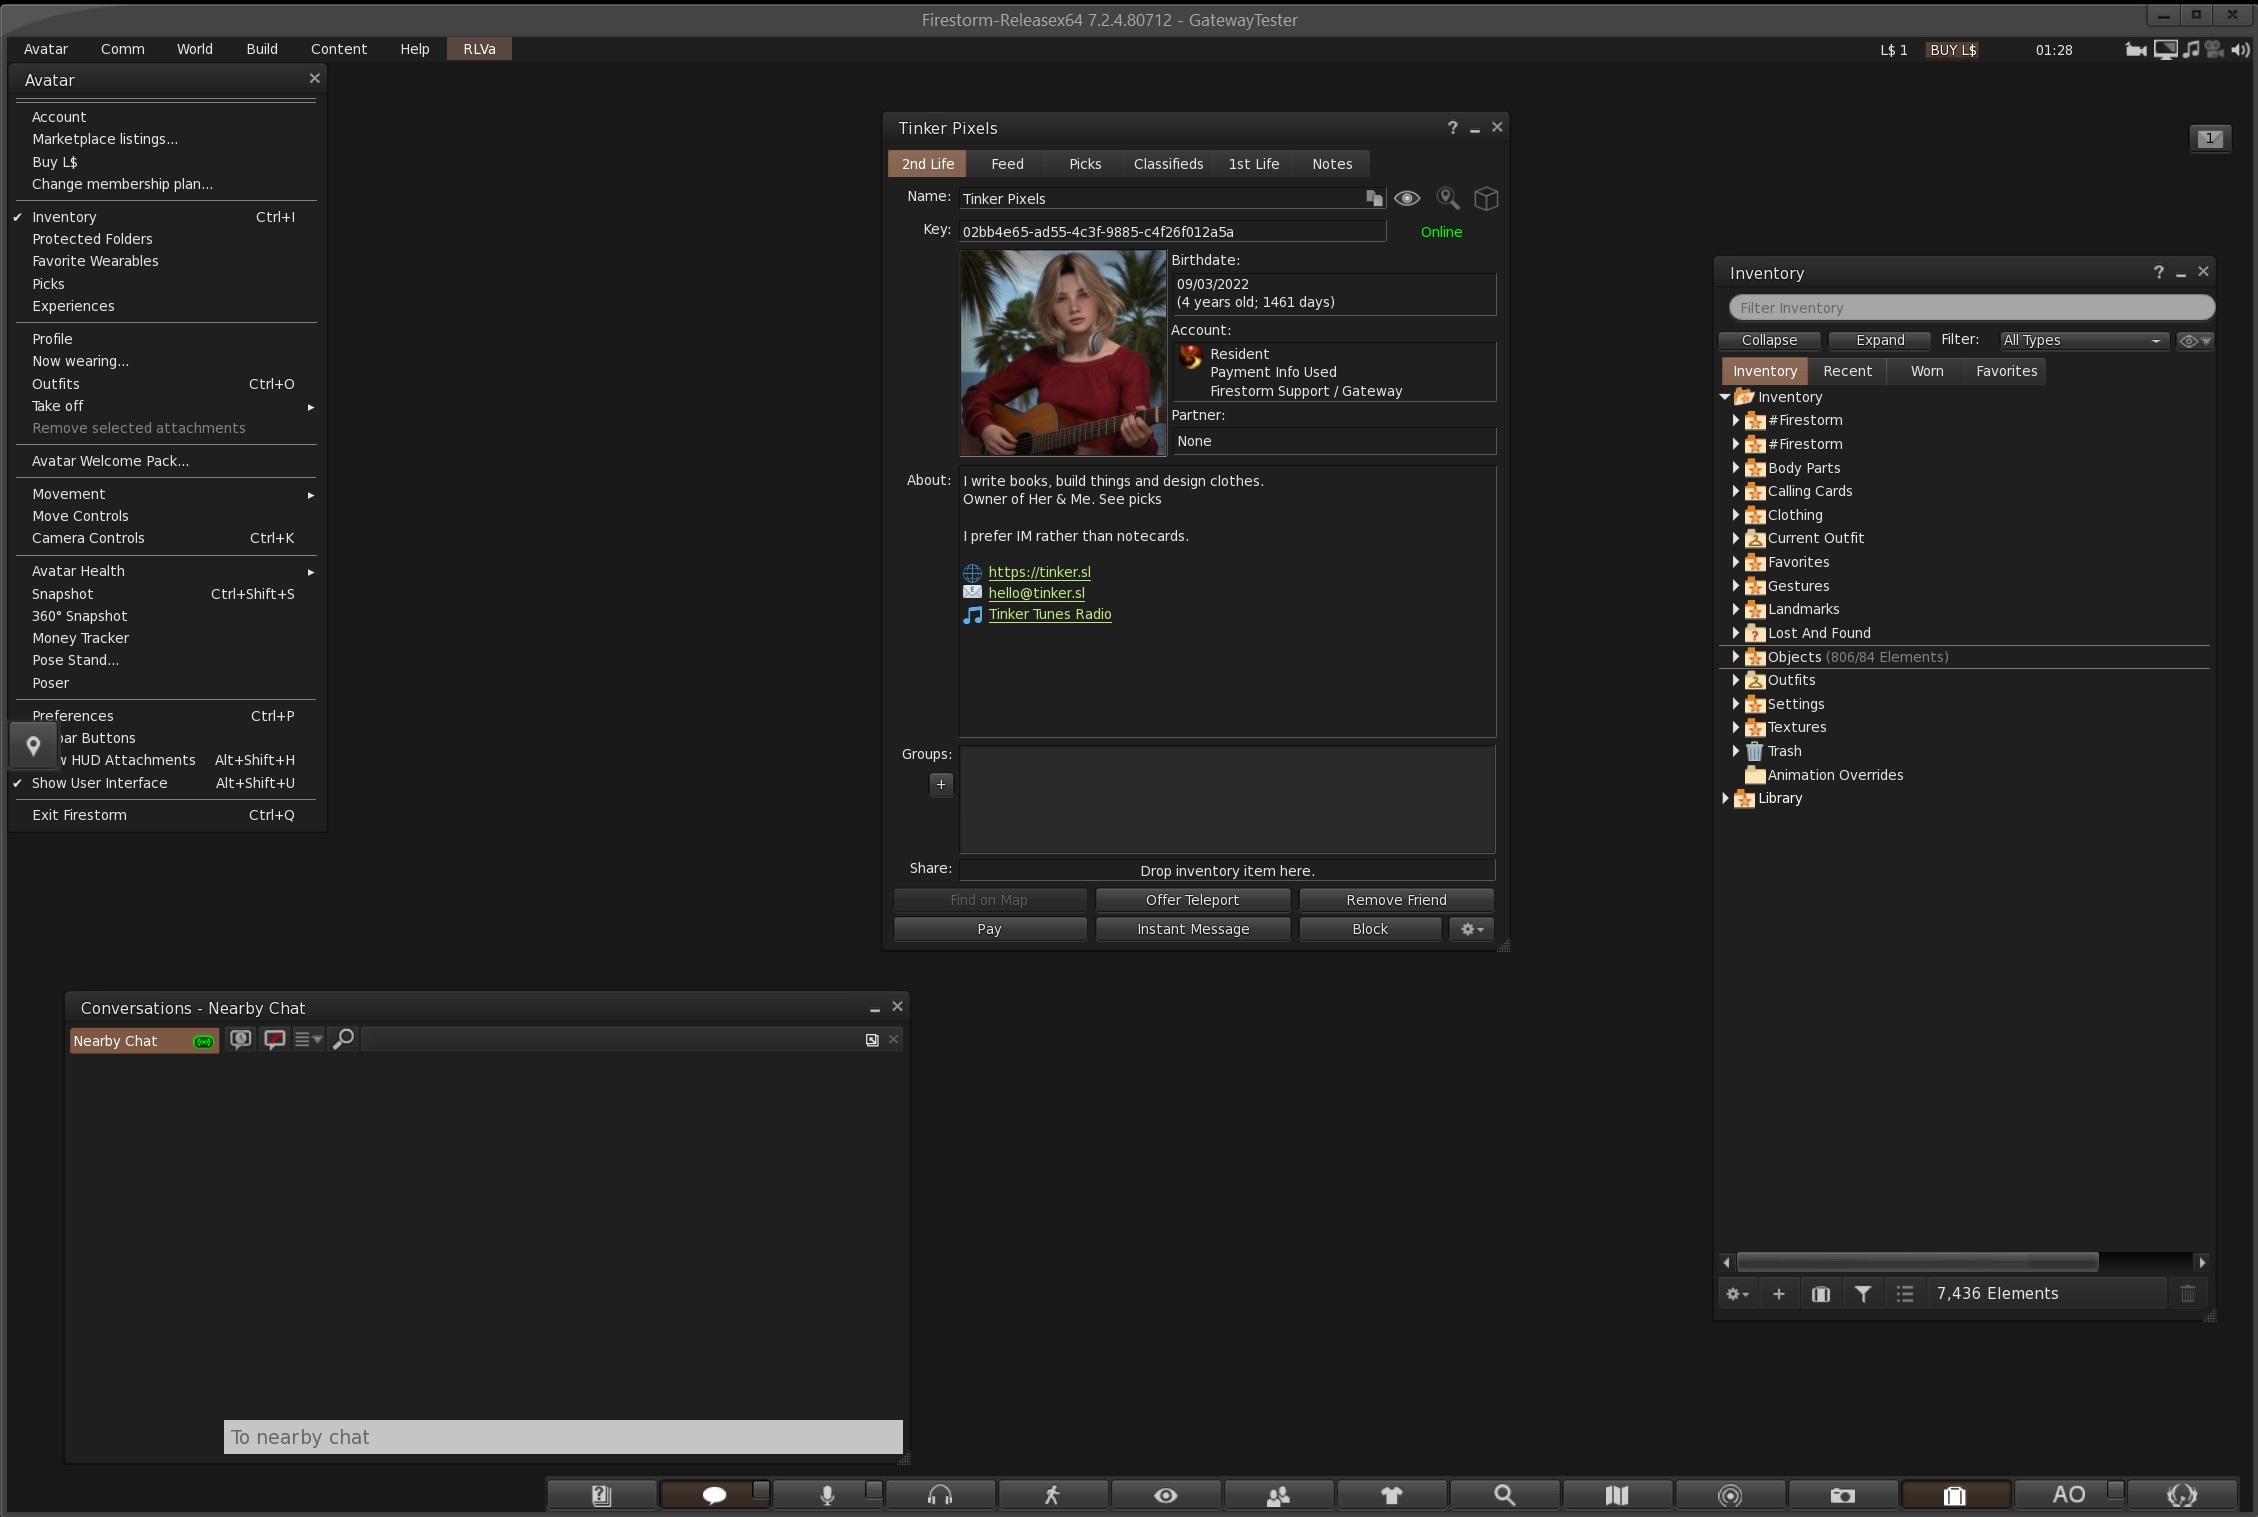Open the gear menu dropdown in Inventory footer

point(1737,1293)
